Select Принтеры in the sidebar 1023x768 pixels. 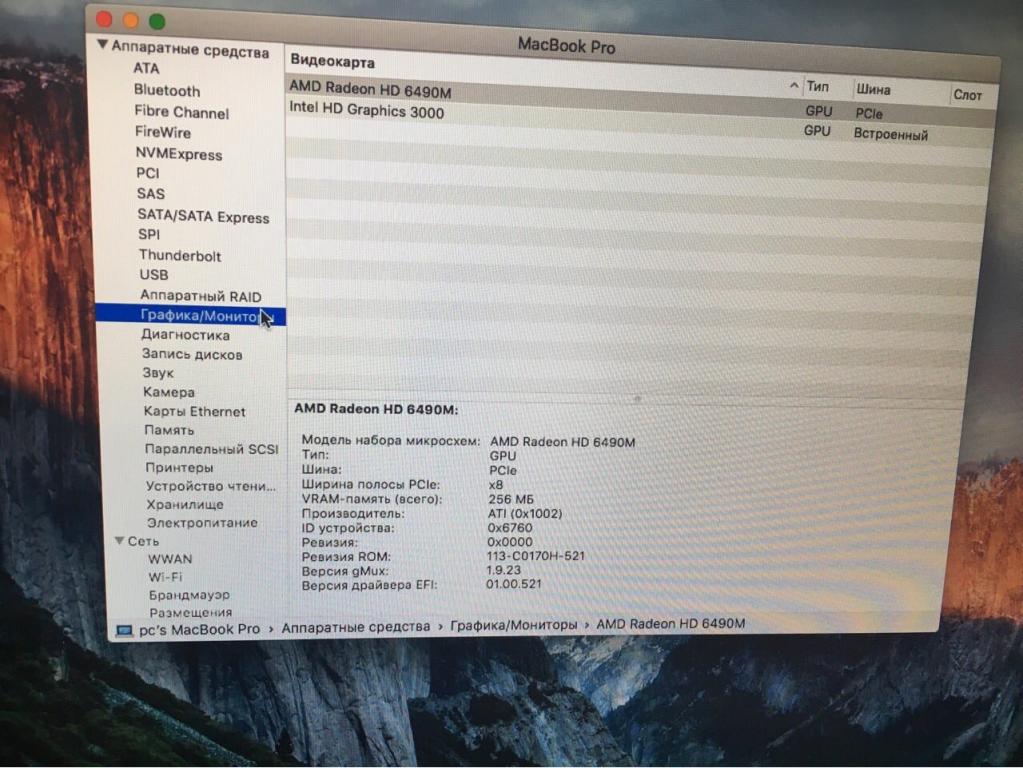180,468
